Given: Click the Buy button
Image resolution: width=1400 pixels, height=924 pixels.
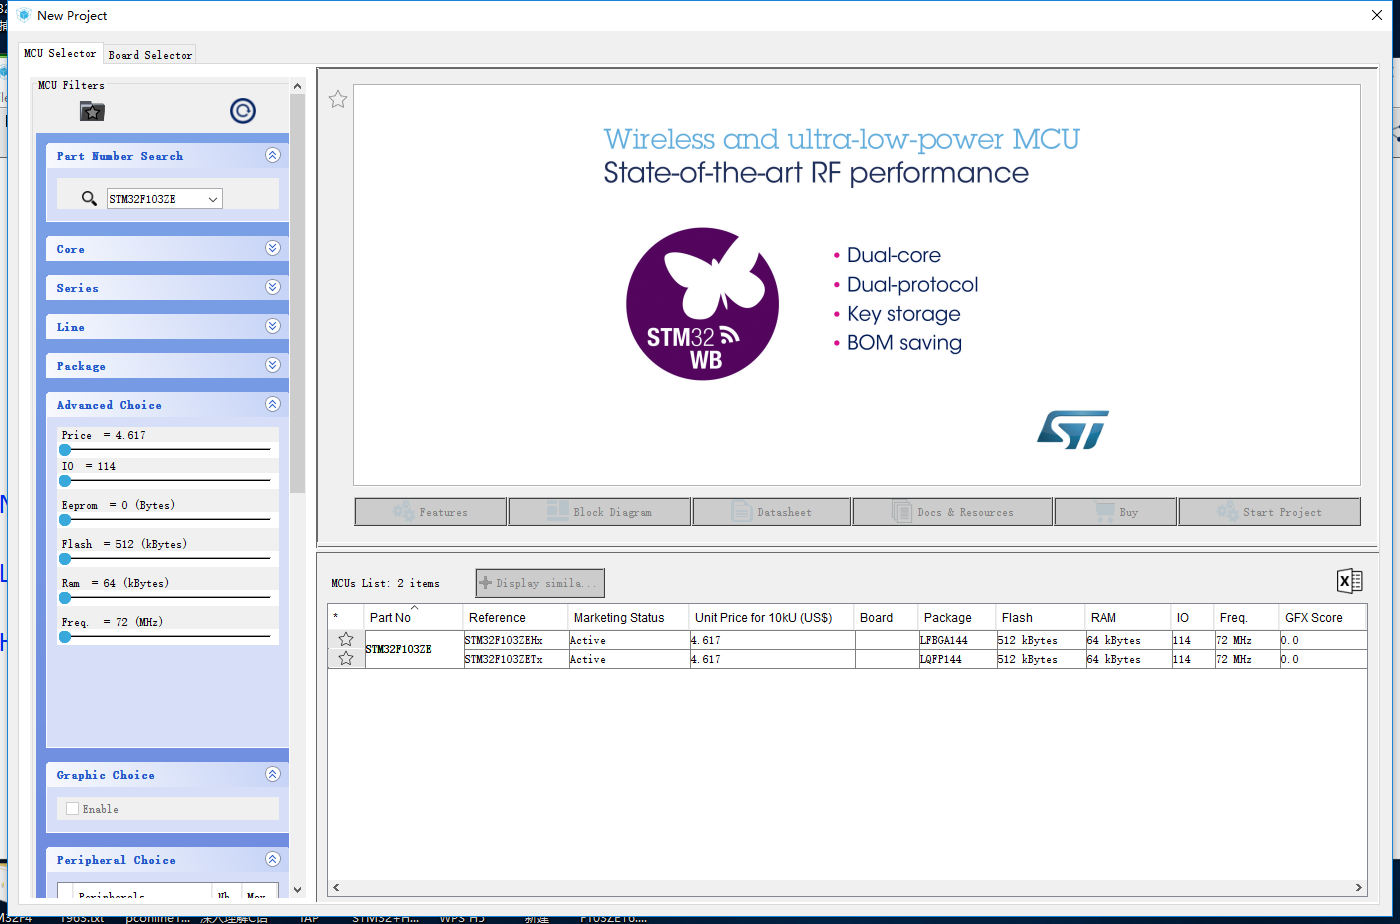Looking at the screenshot, I should [1116, 511].
